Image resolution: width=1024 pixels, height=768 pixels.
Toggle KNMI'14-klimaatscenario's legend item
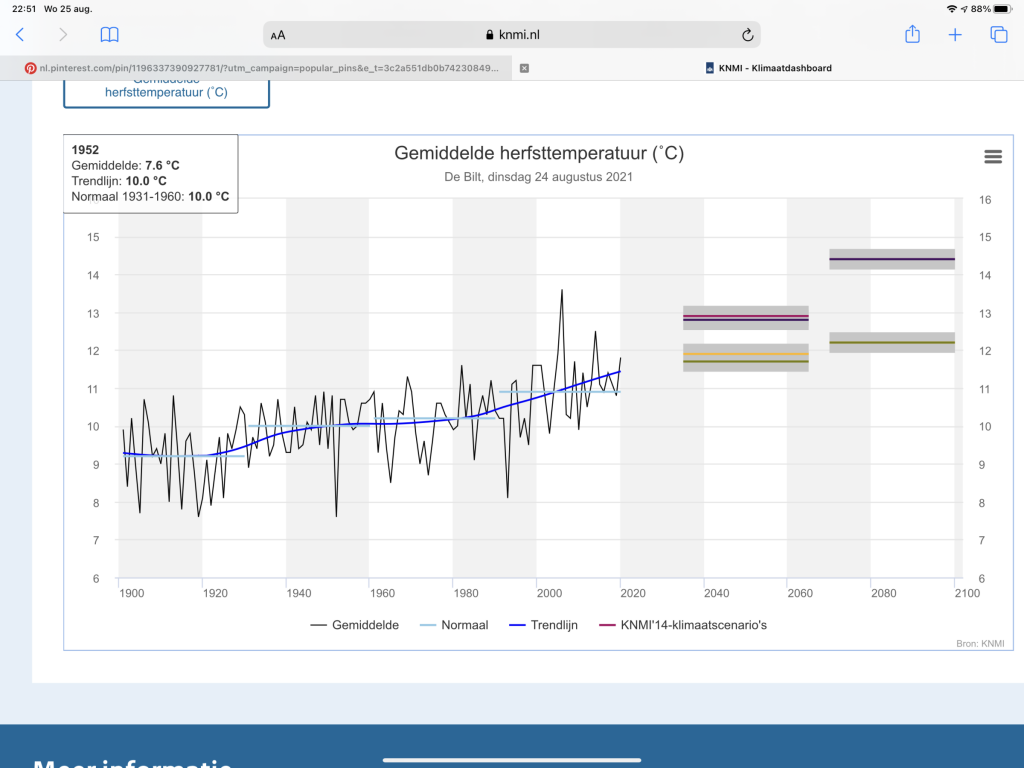[x=683, y=625]
